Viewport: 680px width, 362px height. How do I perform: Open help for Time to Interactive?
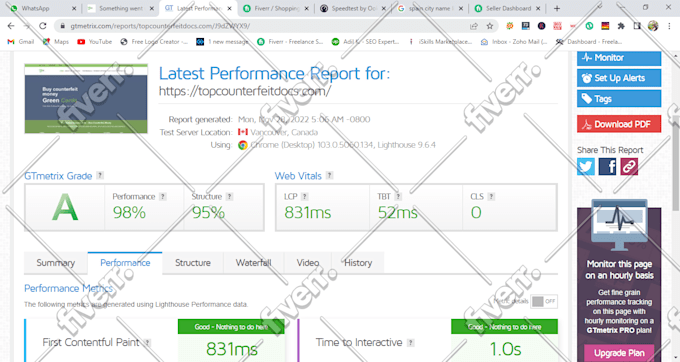[x=410, y=342]
